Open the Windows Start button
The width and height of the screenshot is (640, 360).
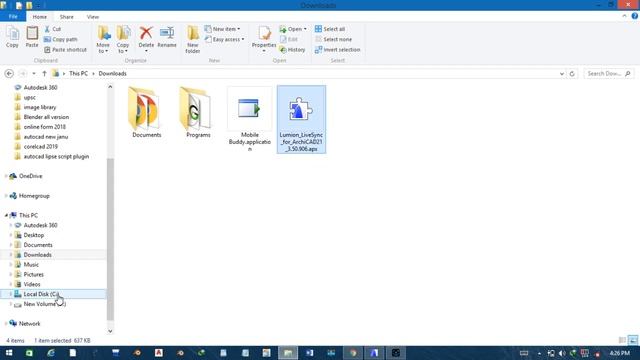(9, 353)
